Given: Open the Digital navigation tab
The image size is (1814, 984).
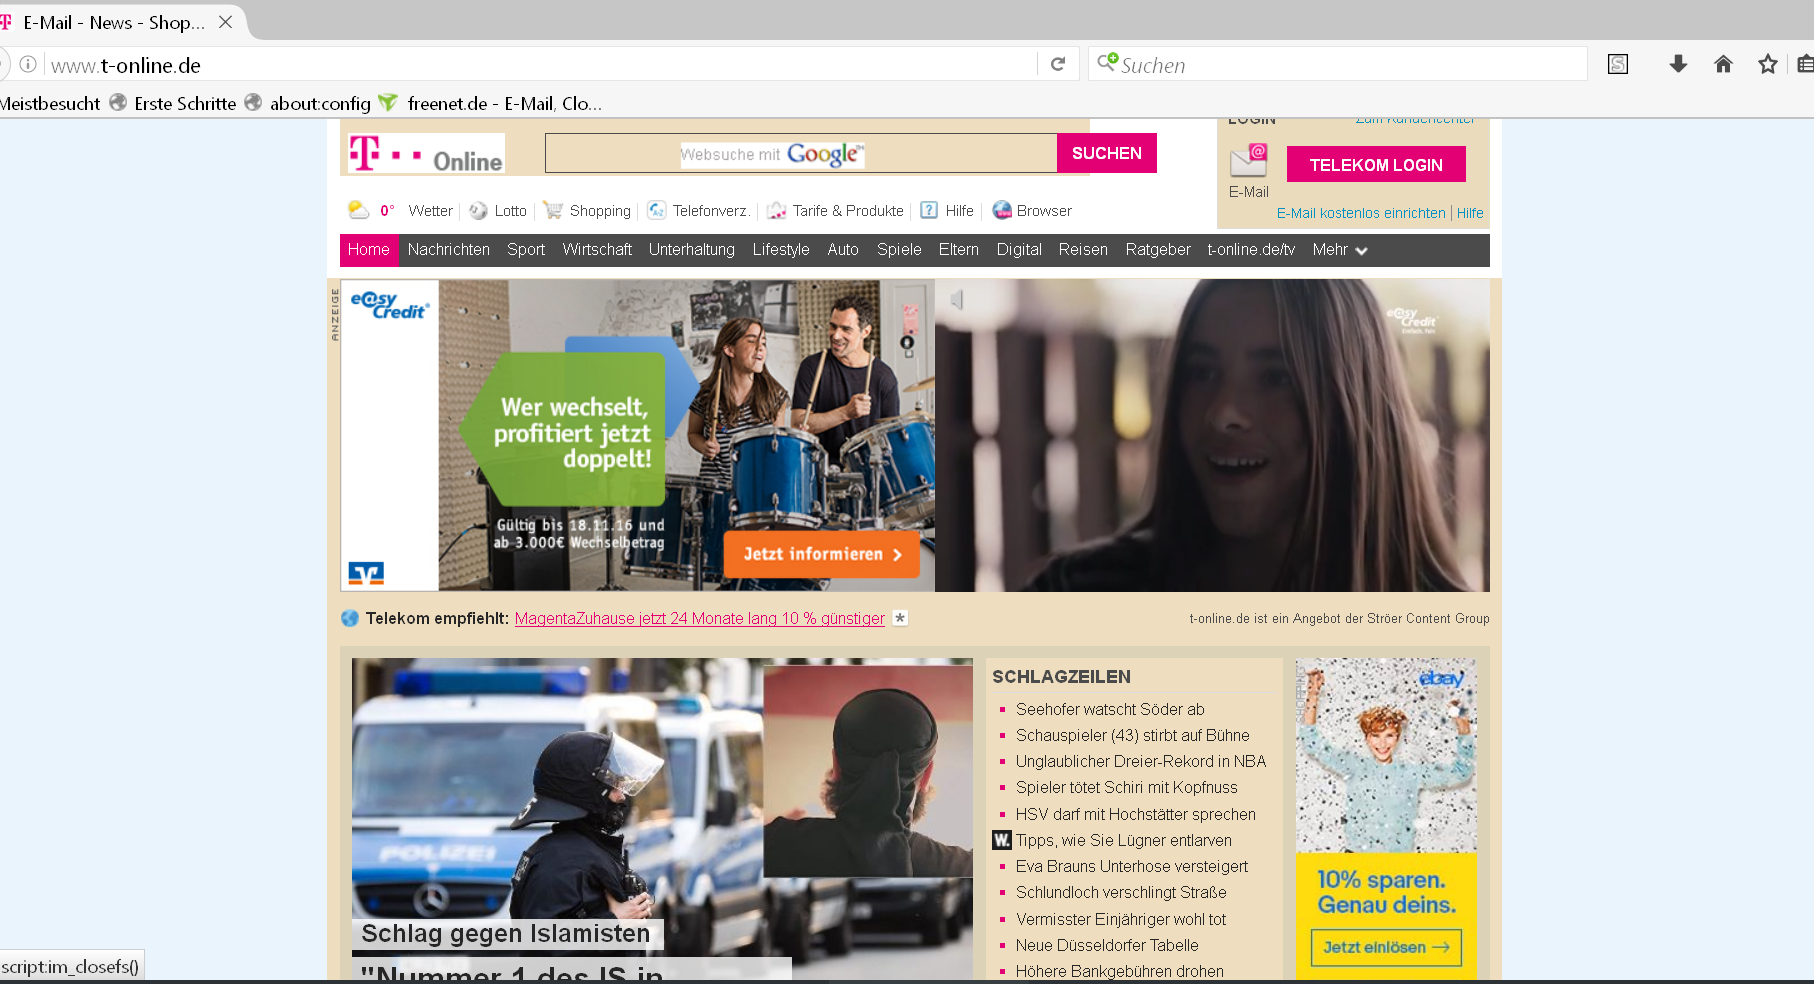Looking at the screenshot, I should pos(1019,250).
